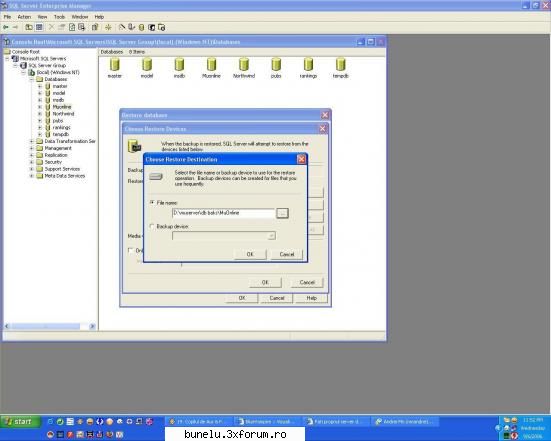
Task: Open the View menu
Action: (x=43, y=17)
